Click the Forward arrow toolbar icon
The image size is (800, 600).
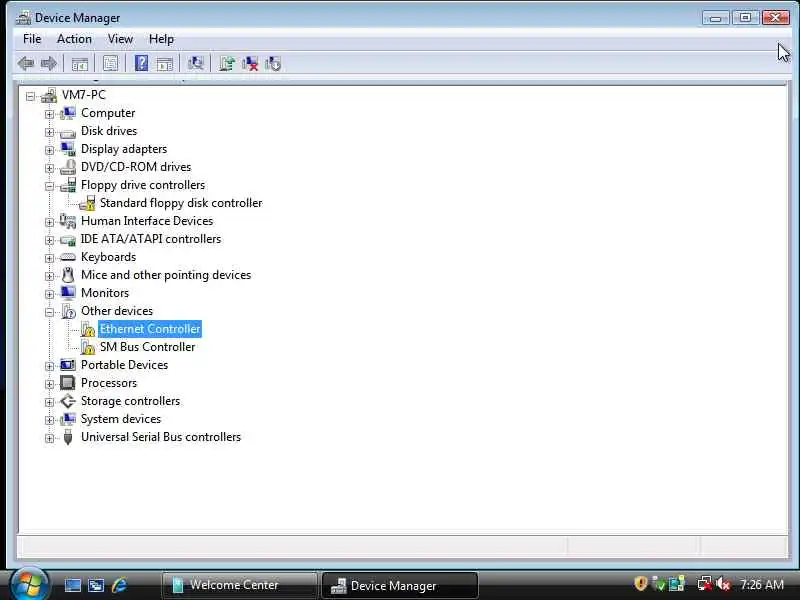tap(49, 64)
